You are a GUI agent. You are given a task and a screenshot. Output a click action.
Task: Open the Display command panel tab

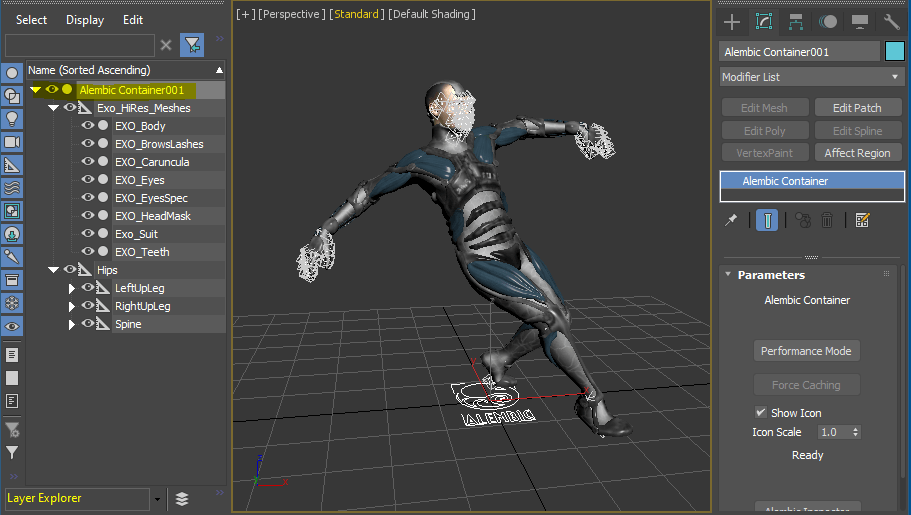point(860,22)
